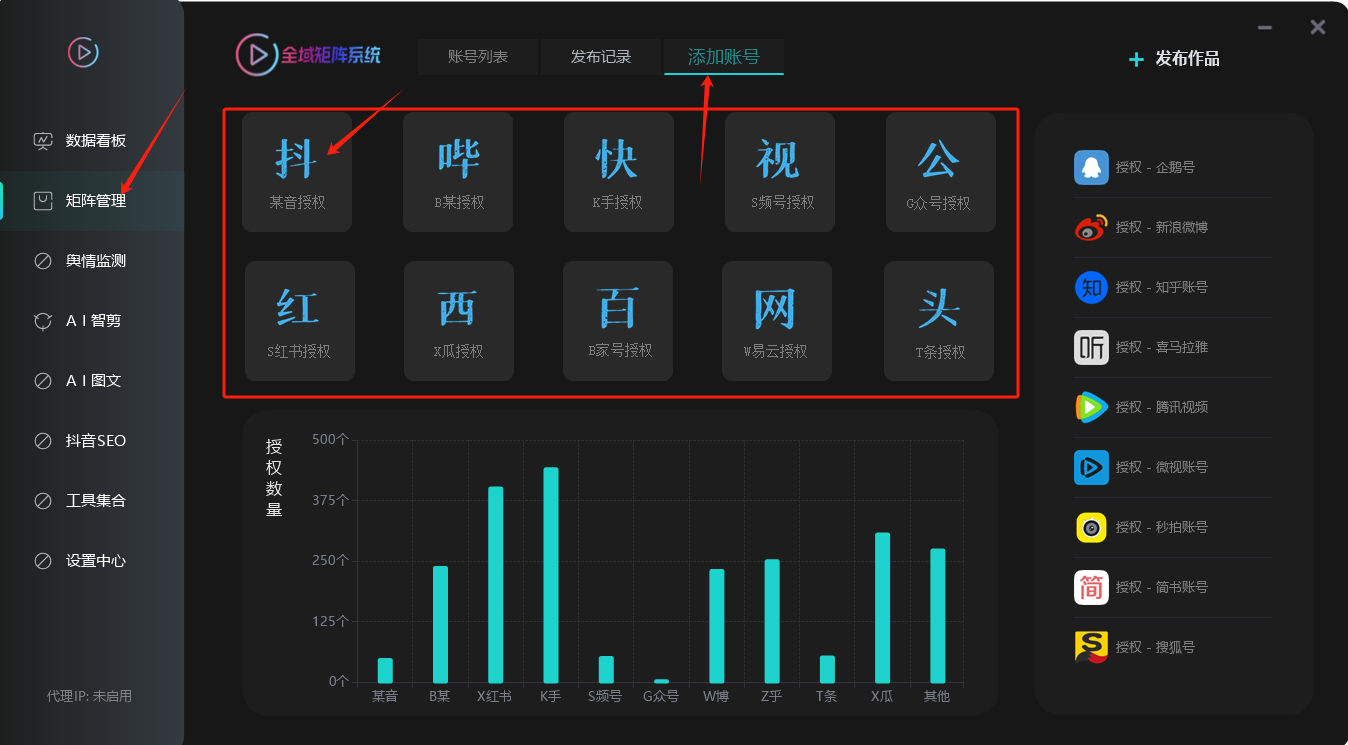Open the 发布记录 tab
This screenshot has height=745, width=1348.
click(x=601, y=57)
